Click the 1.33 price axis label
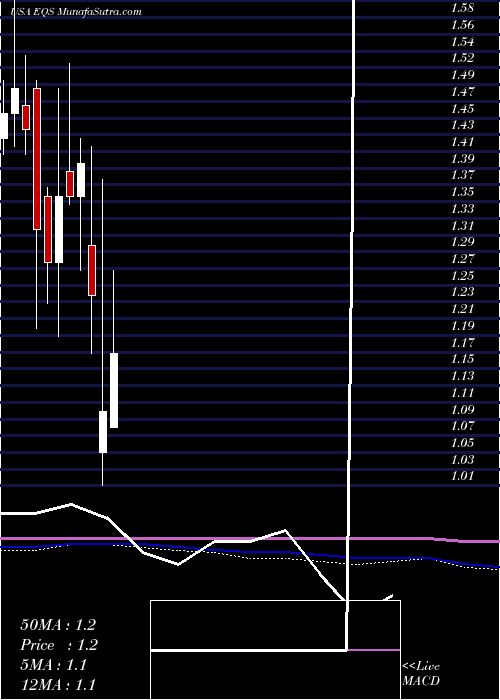Screen dimensions: 500x700 point(462,209)
